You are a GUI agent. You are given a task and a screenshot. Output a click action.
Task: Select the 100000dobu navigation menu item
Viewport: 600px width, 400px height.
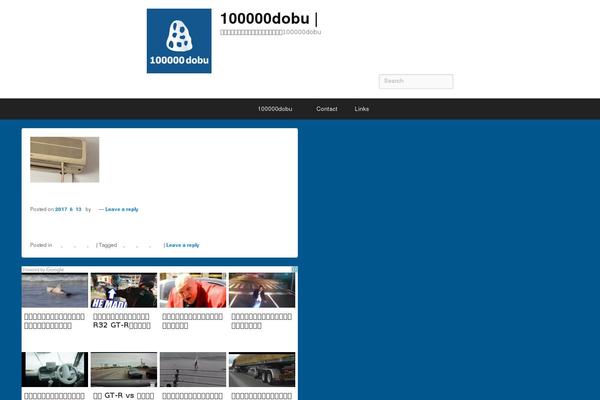(x=274, y=109)
